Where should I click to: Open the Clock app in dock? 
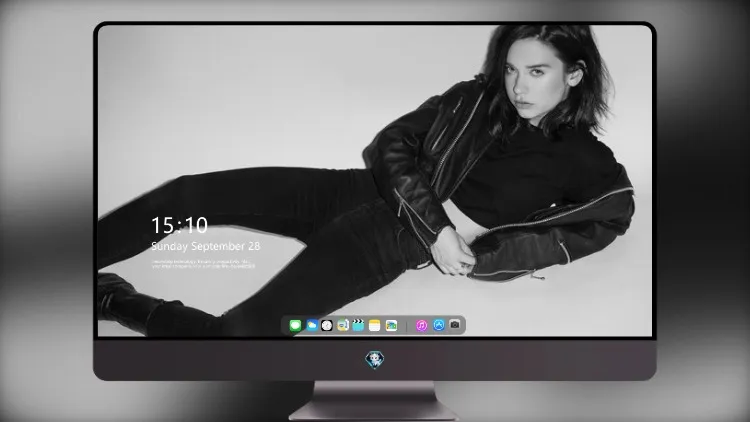pyautogui.click(x=327, y=325)
